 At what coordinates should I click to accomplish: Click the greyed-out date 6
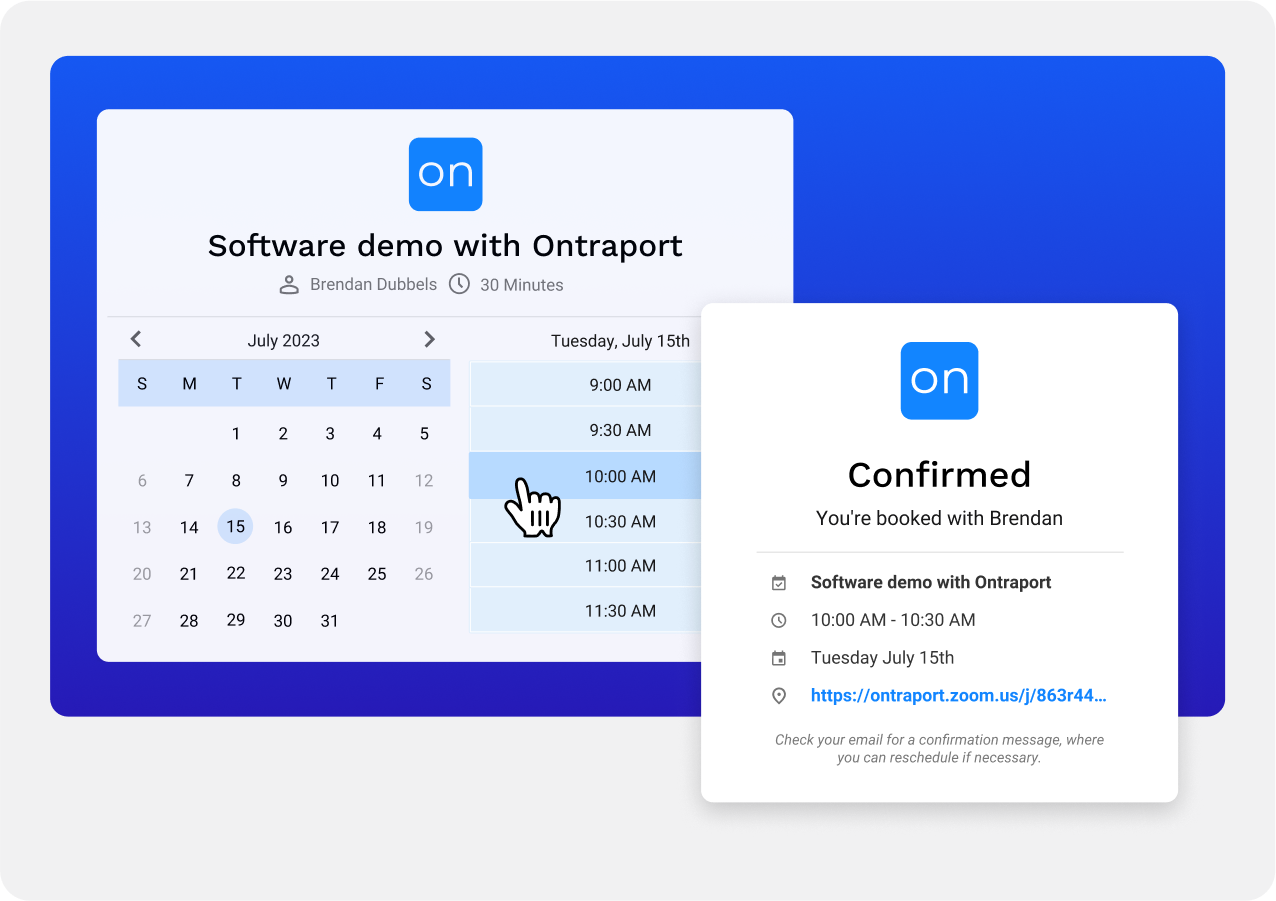[142, 481]
